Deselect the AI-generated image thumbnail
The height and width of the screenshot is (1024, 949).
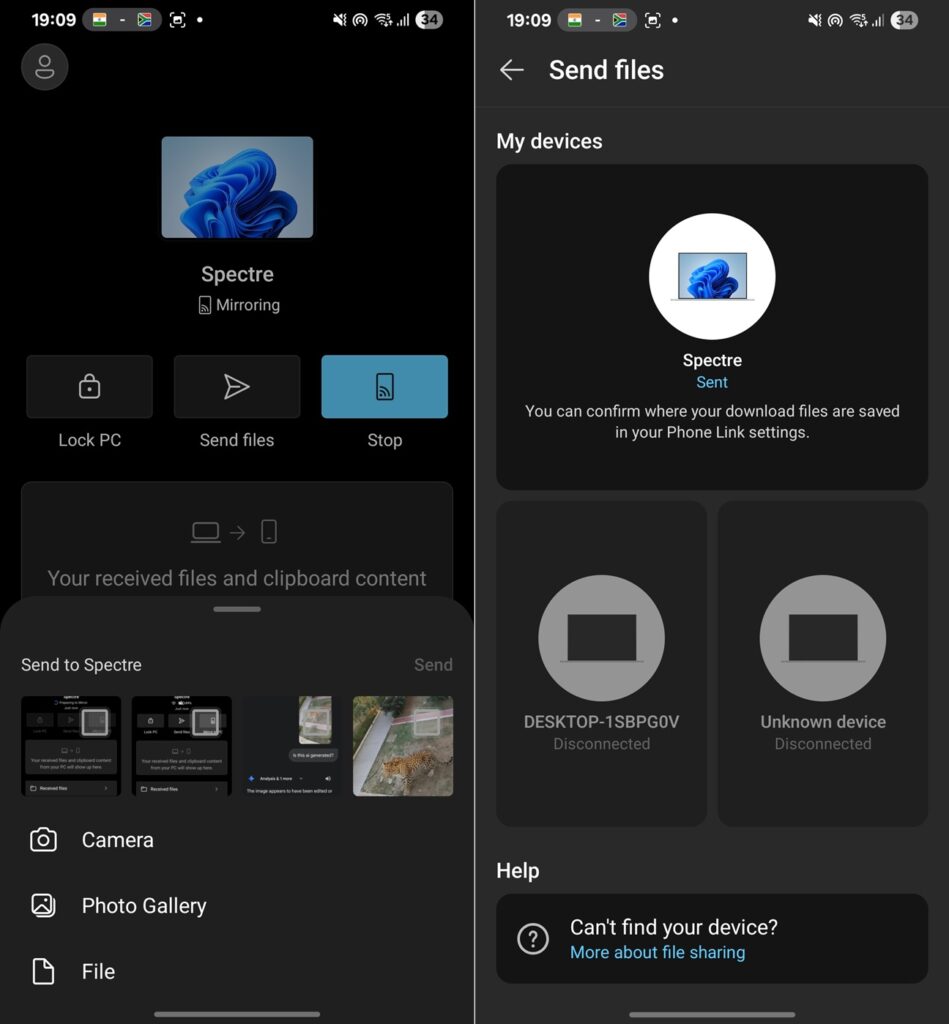point(291,746)
